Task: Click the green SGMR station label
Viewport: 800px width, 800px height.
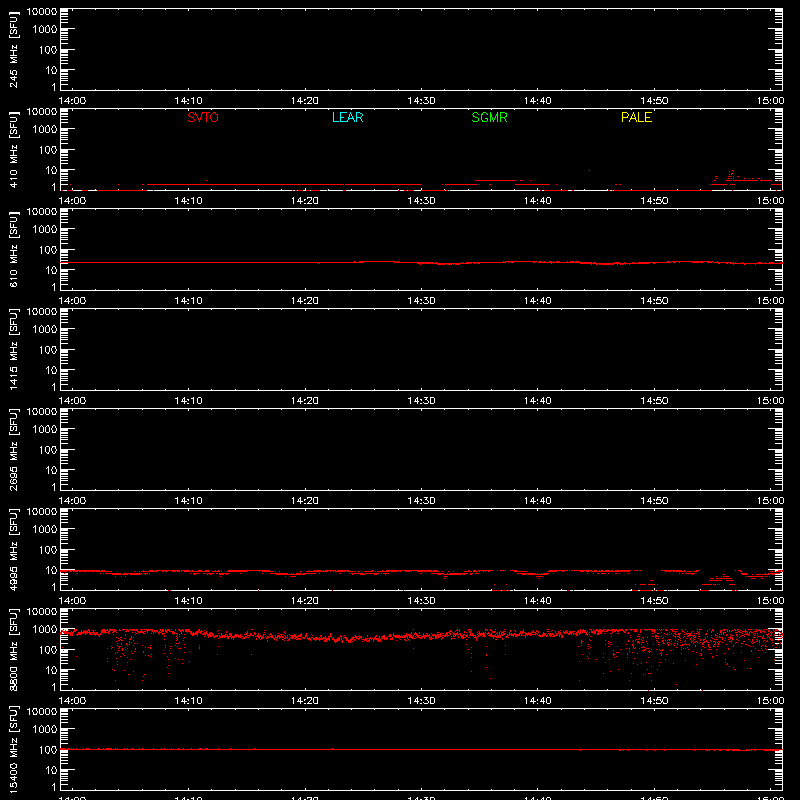Action: tap(489, 117)
